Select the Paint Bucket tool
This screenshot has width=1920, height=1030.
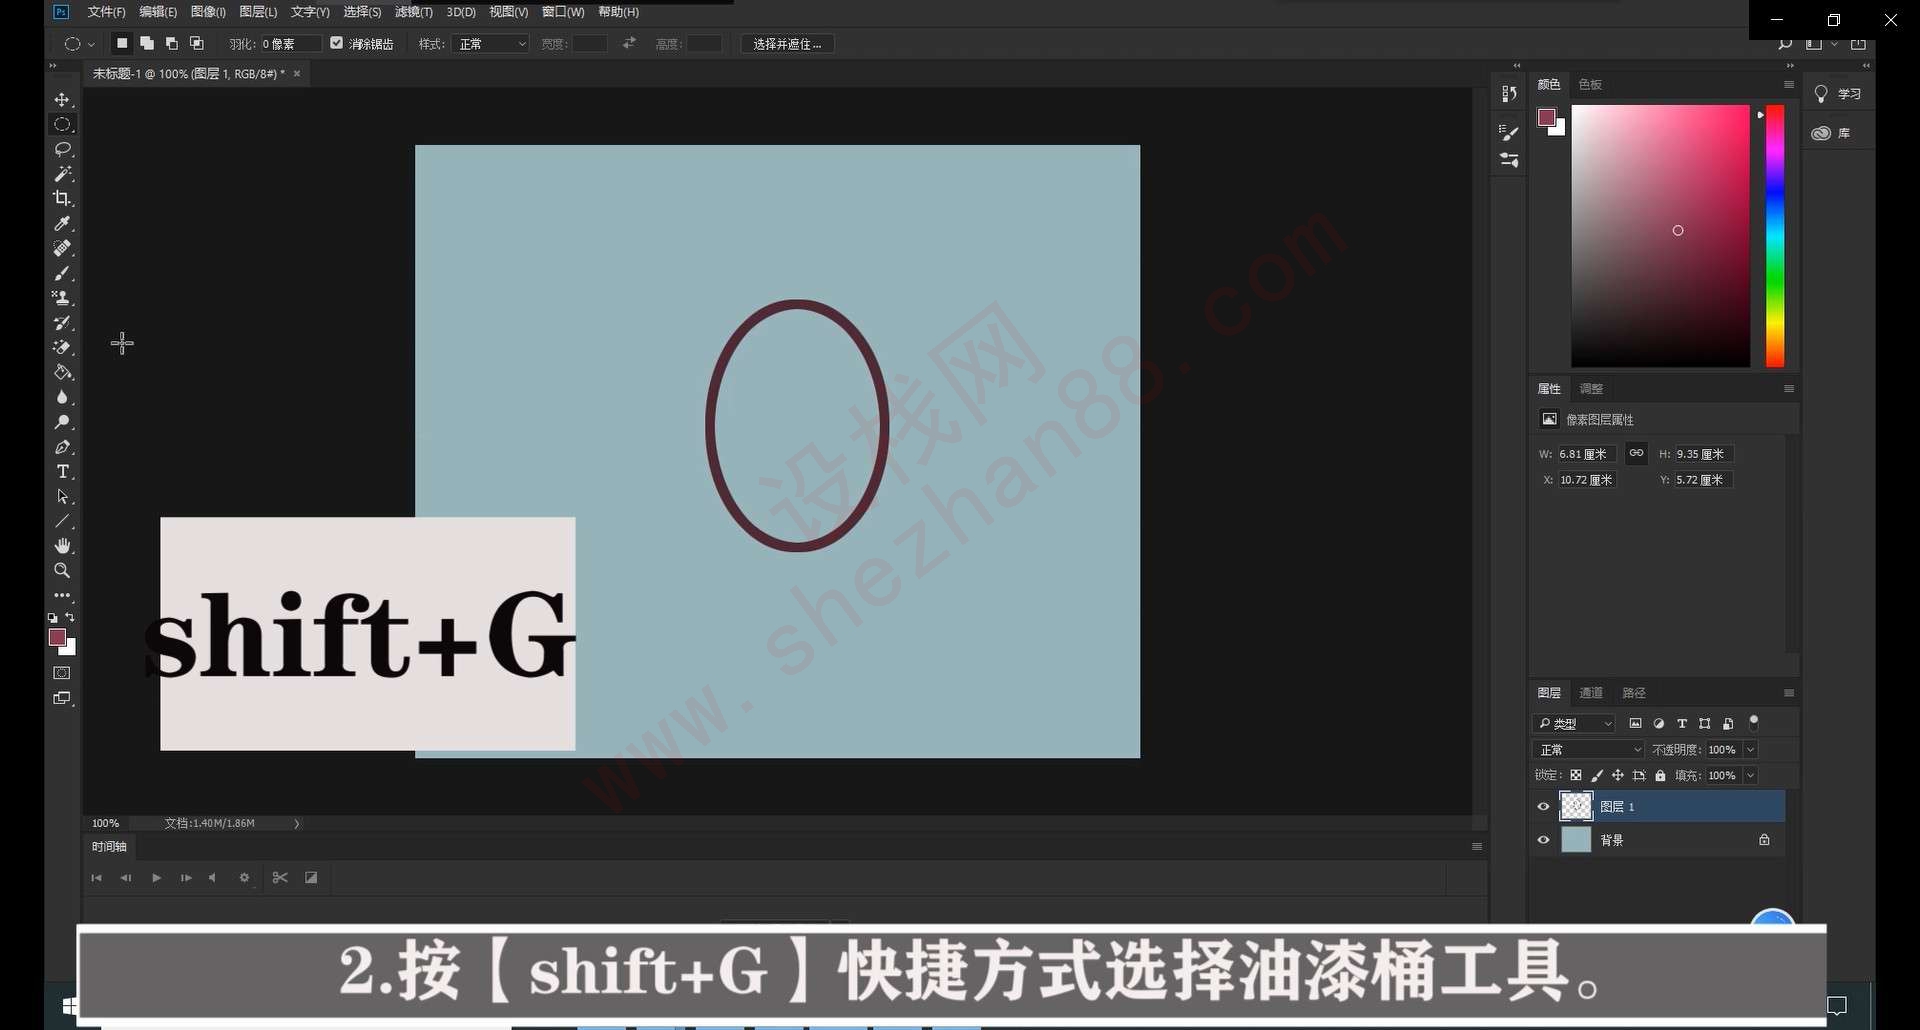62,372
